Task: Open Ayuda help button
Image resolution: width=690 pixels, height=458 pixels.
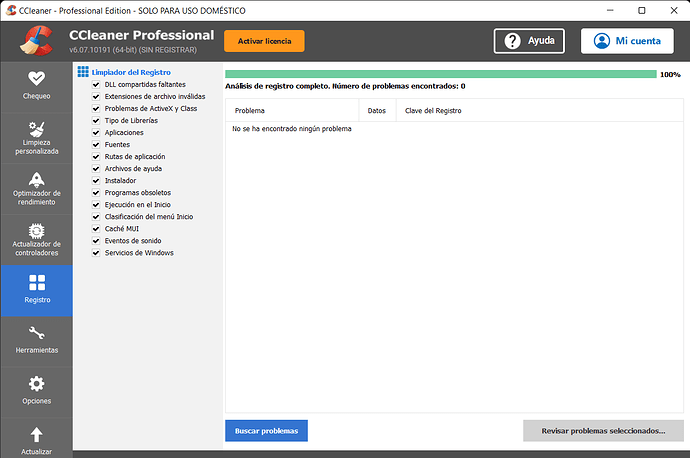Action: coord(529,41)
